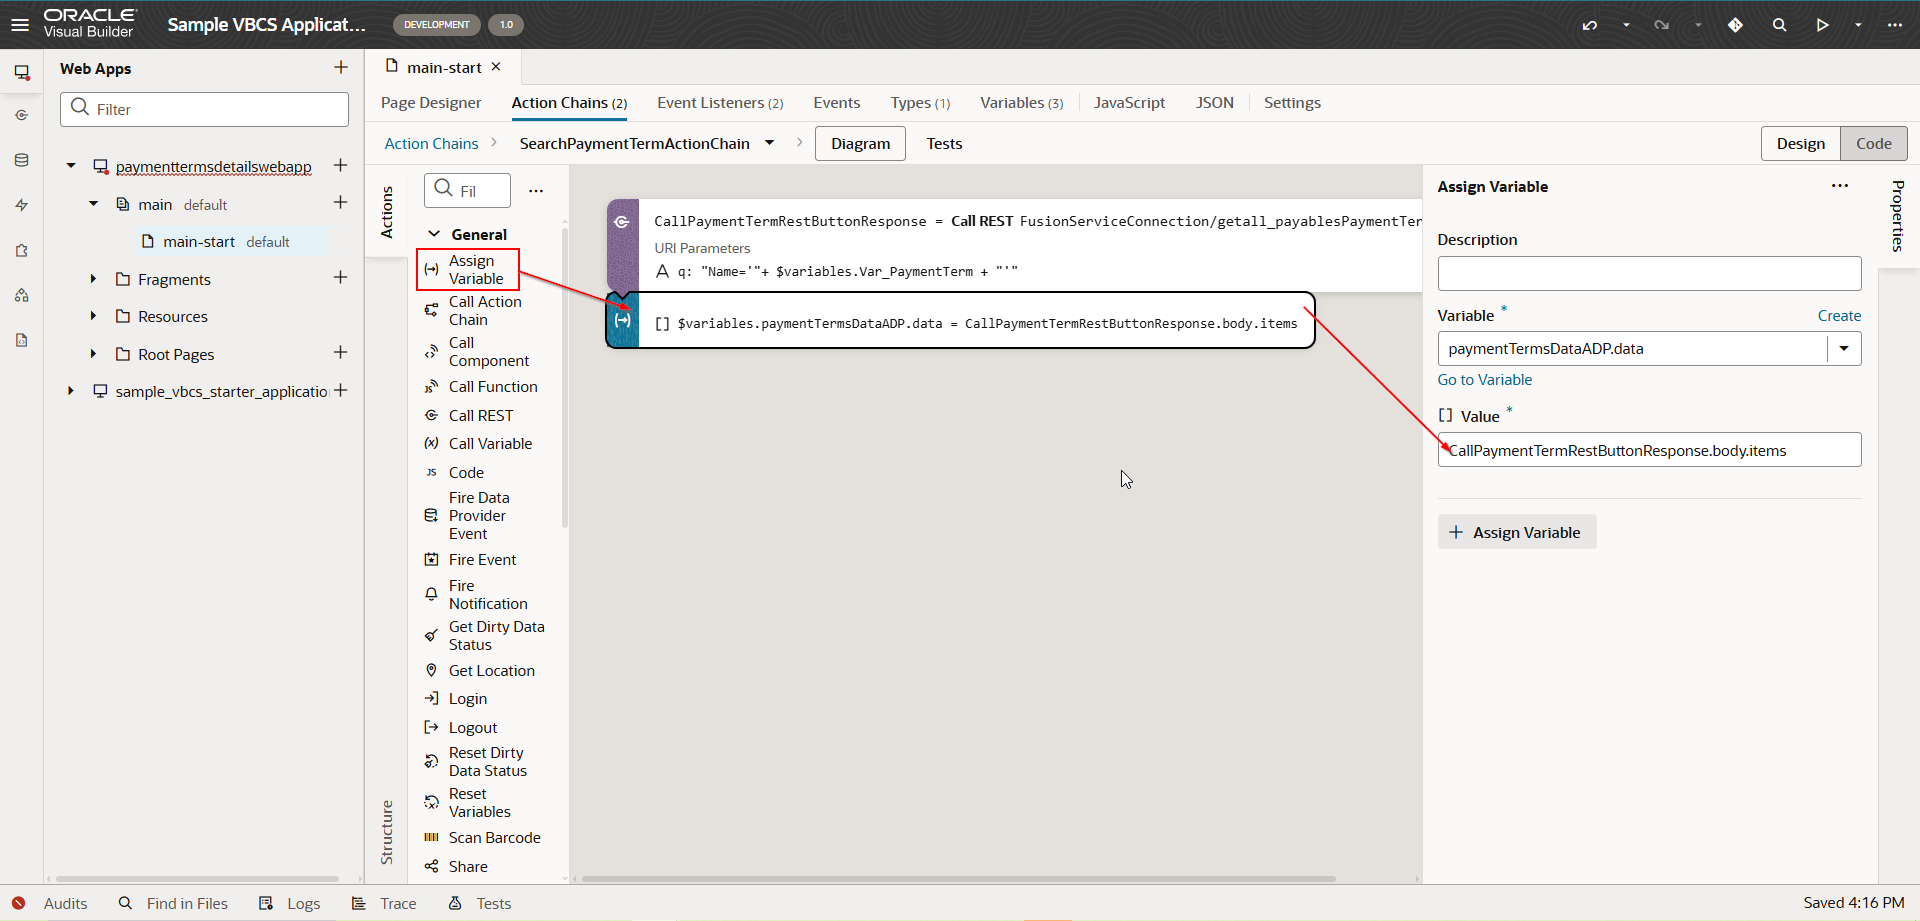Screen dimensions: 1920x921
Task: Open the header overflow menu with three dots
Action: pos(1895,25)
